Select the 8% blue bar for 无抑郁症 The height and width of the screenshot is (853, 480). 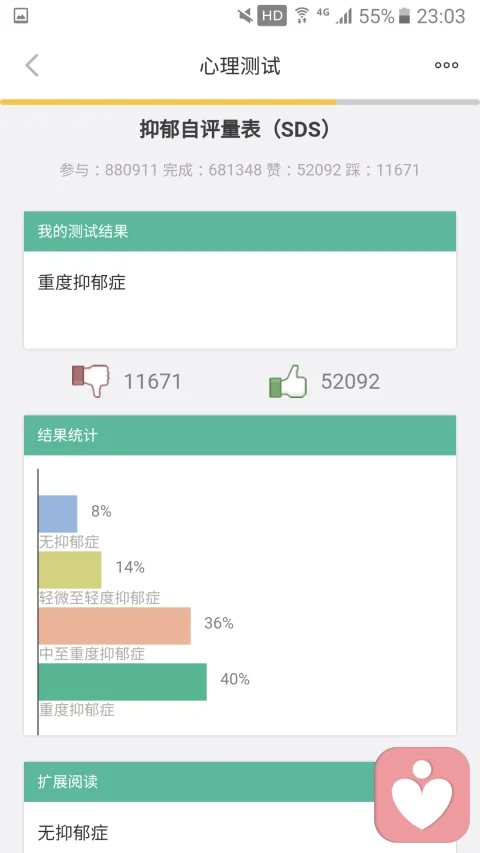(58, 514)
